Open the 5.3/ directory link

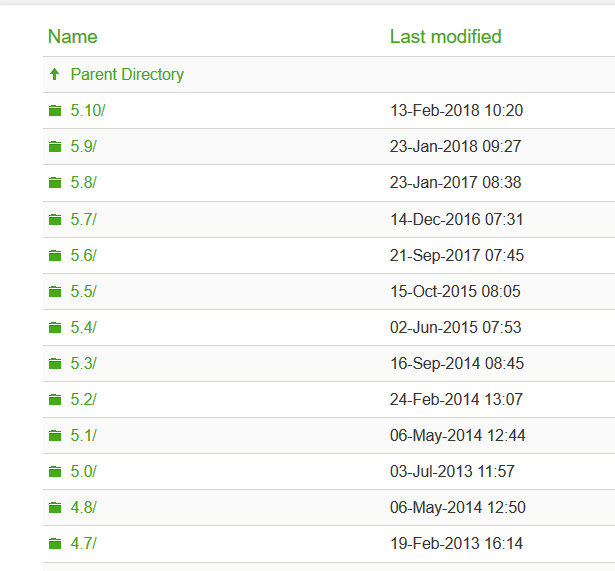coord(84,364)
